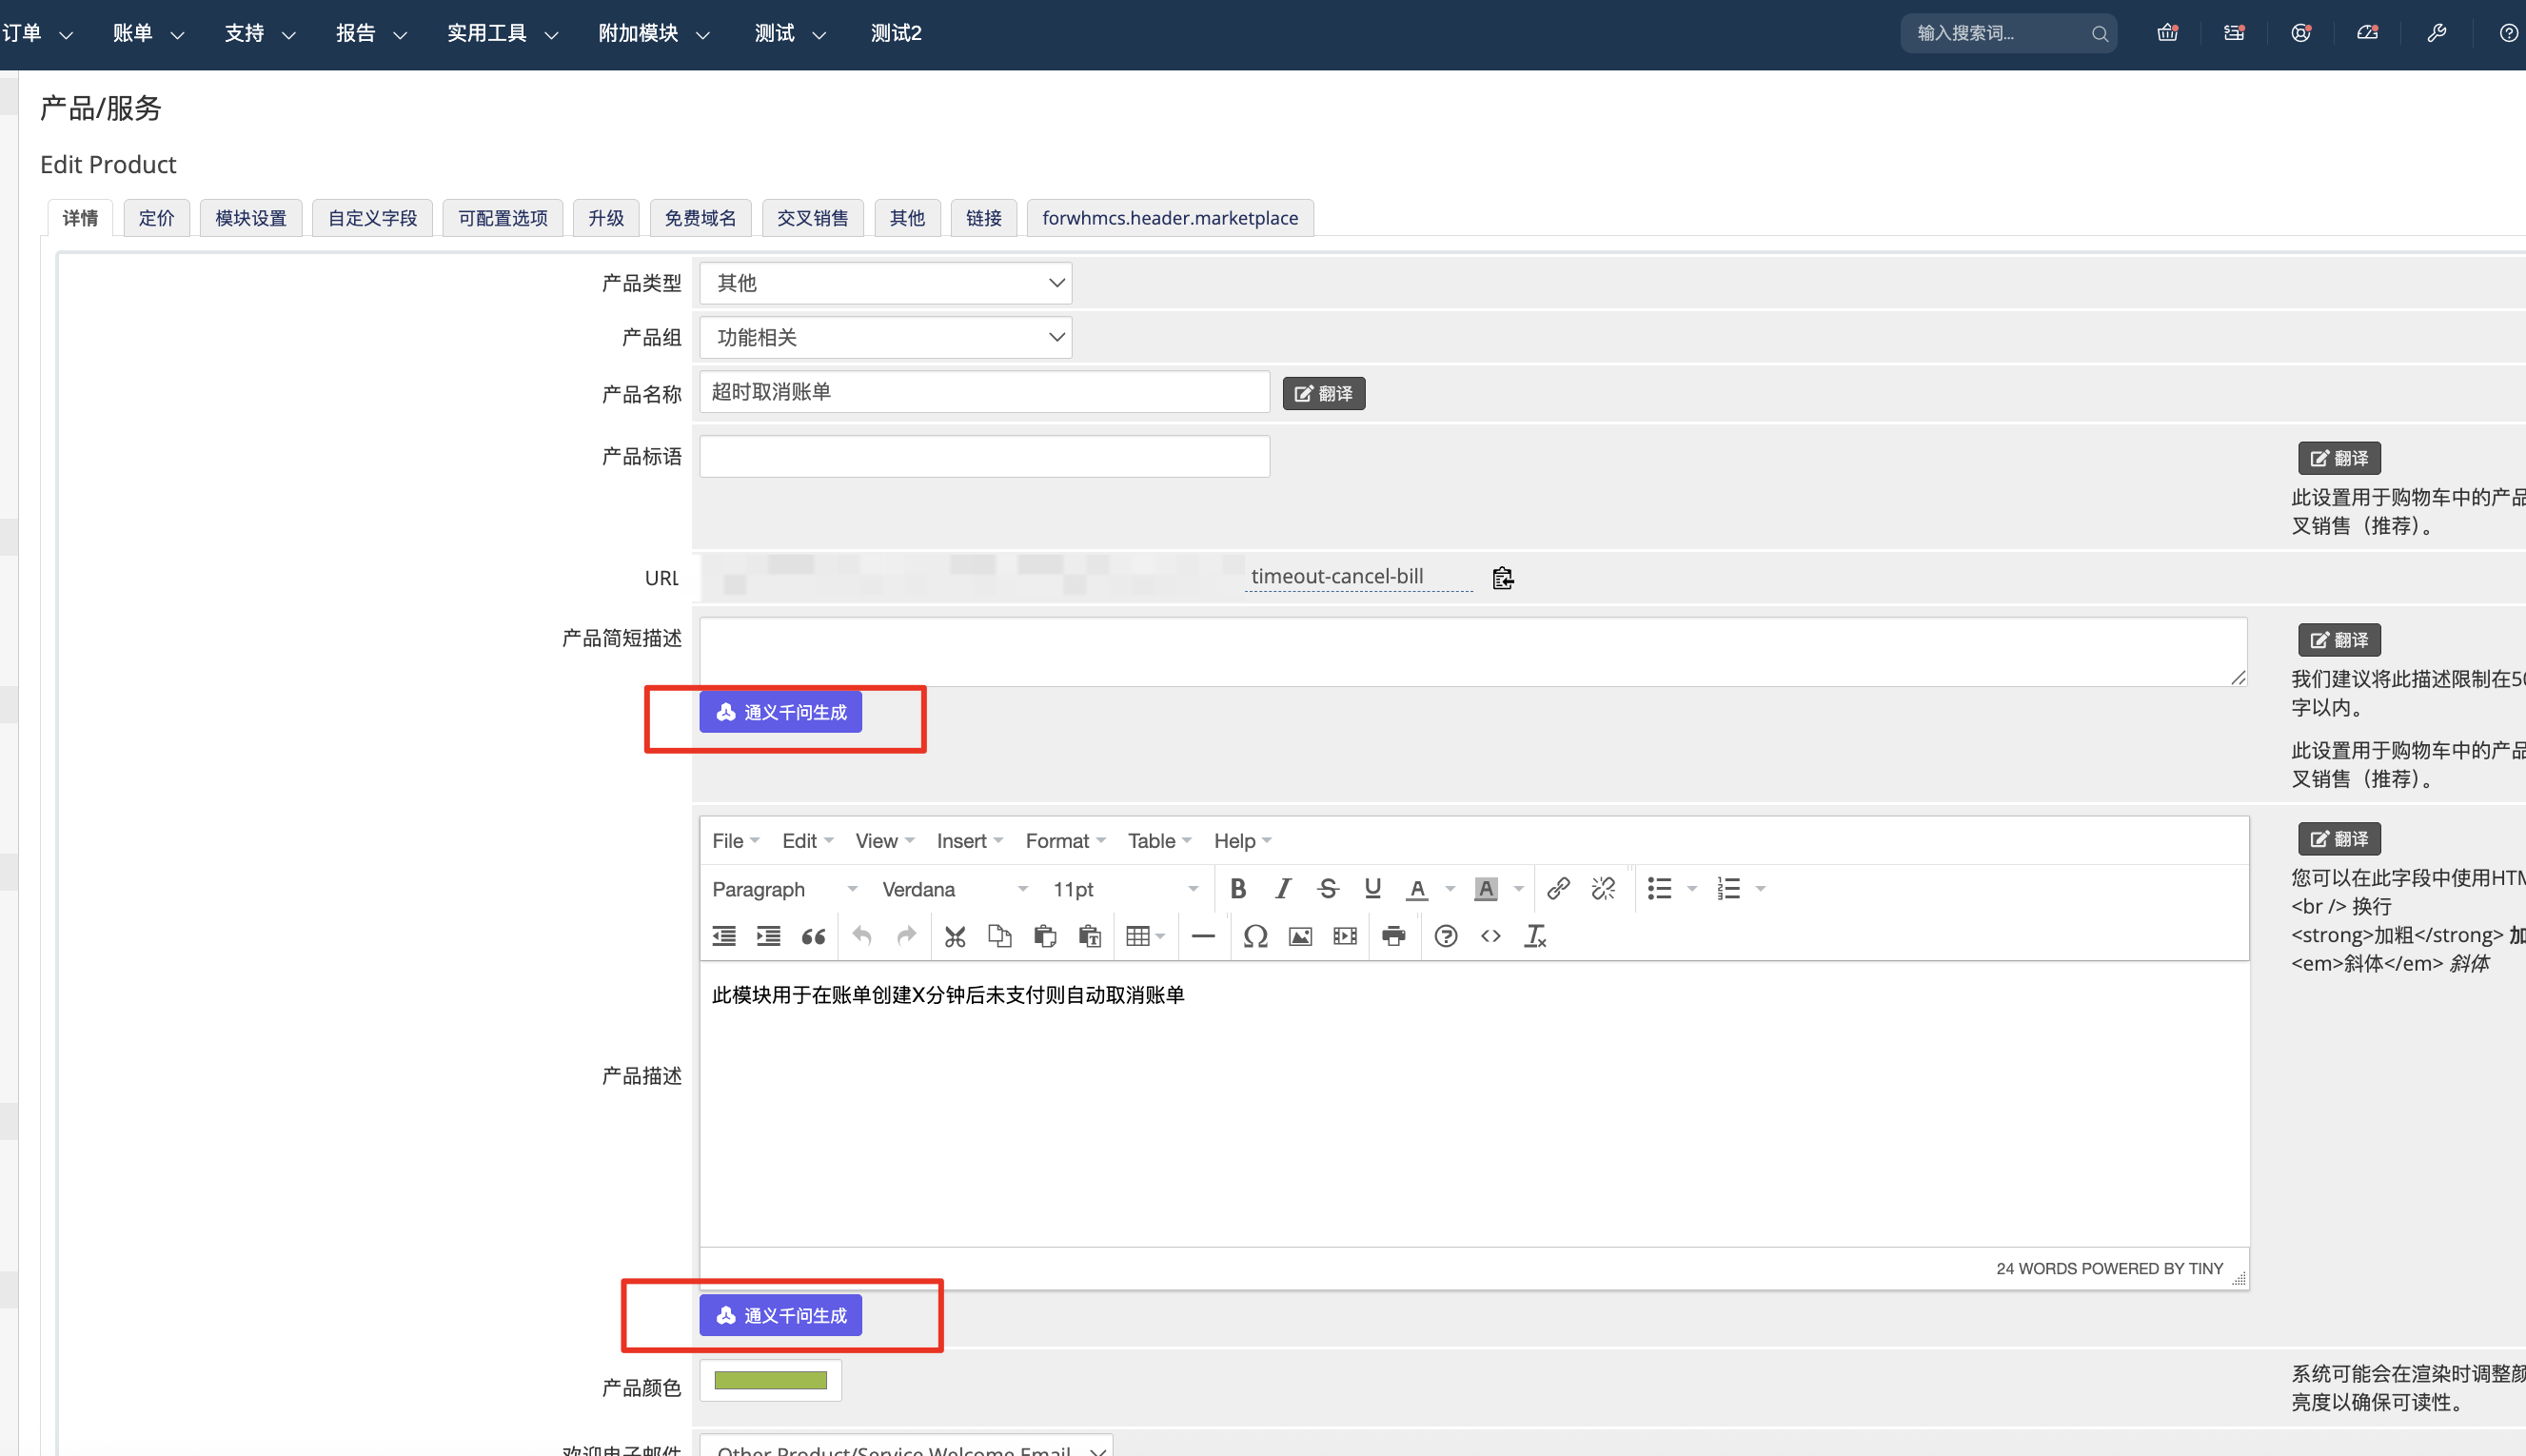Copy product URL with clipboard icon
Image resolution: width=2526 pixels, height=1456 pixels.
[1502, 578]
